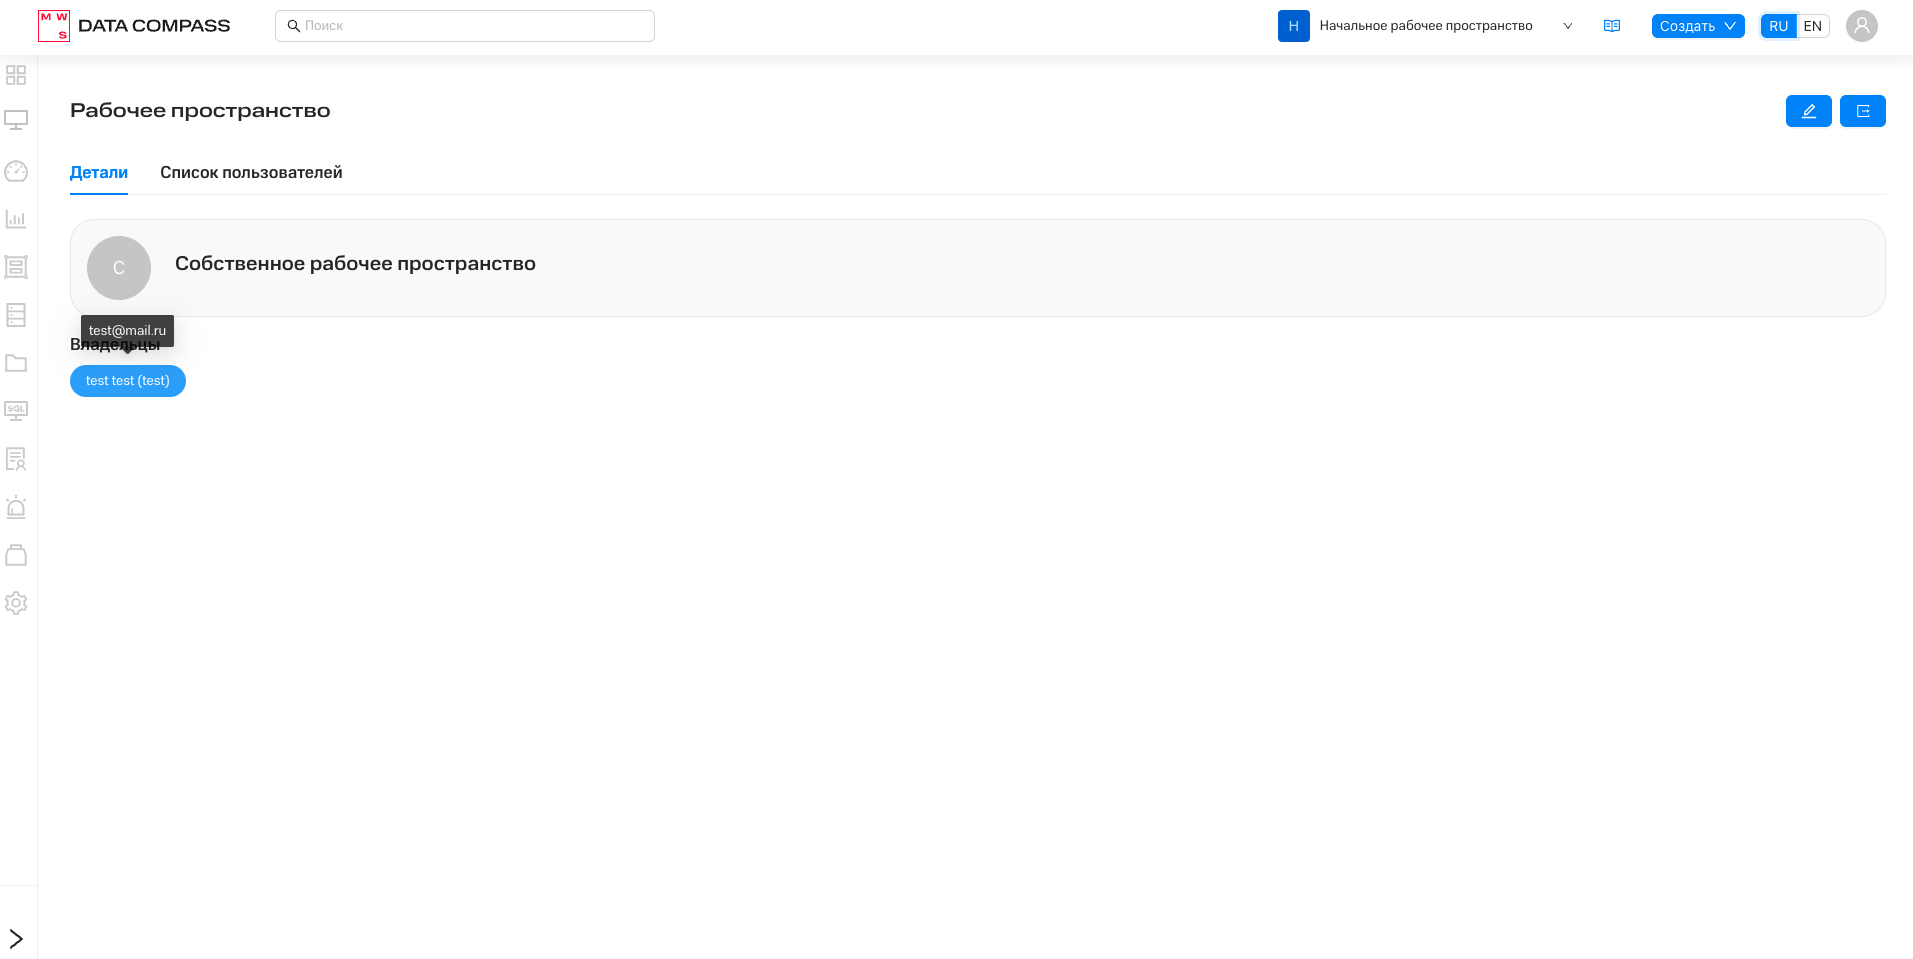Click into the Поиск search field
The height and width of the screenshot is (959, 1913).
tap(465, 26)
